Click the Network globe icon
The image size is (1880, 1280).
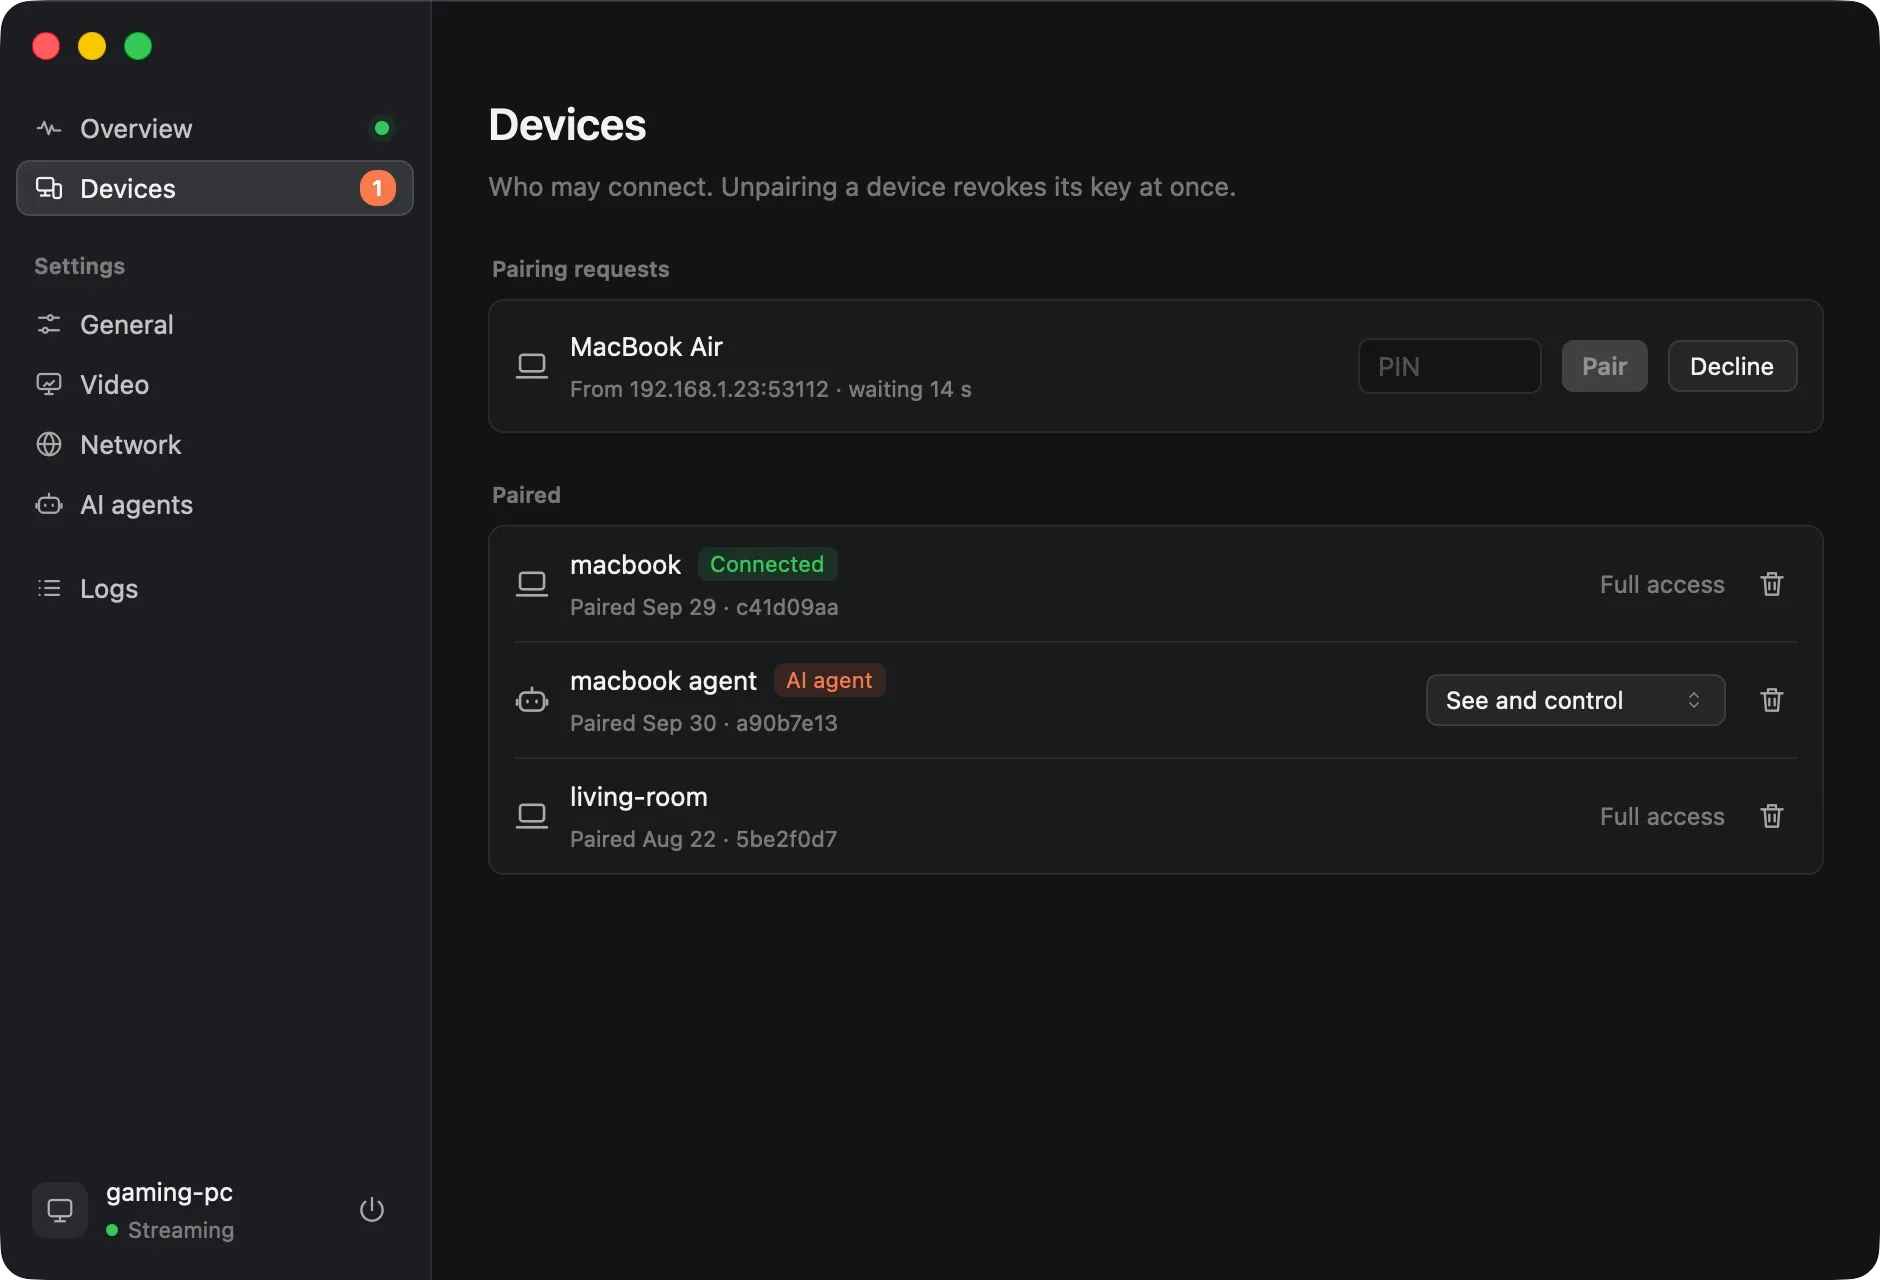(49, 444)
